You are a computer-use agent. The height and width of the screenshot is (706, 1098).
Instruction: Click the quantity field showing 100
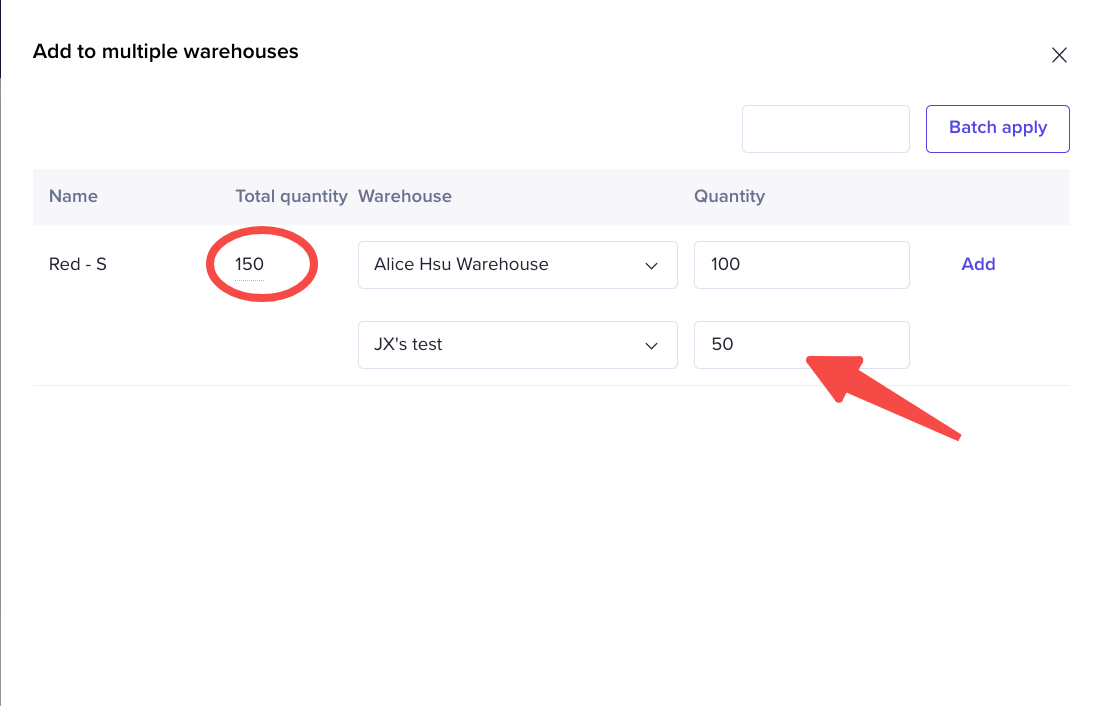[x=800, y=265]
